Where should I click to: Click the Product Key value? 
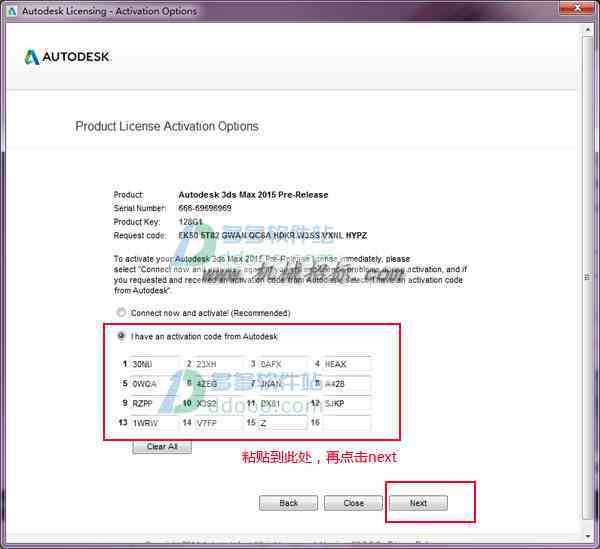[x=190, y=222]
